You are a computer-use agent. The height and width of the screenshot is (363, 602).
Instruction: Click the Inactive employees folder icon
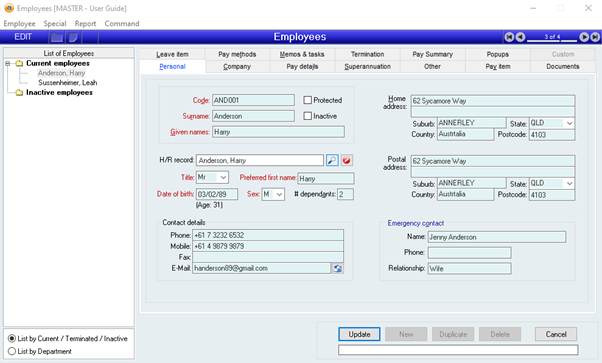pyautogui.click(x=19, y=93)
